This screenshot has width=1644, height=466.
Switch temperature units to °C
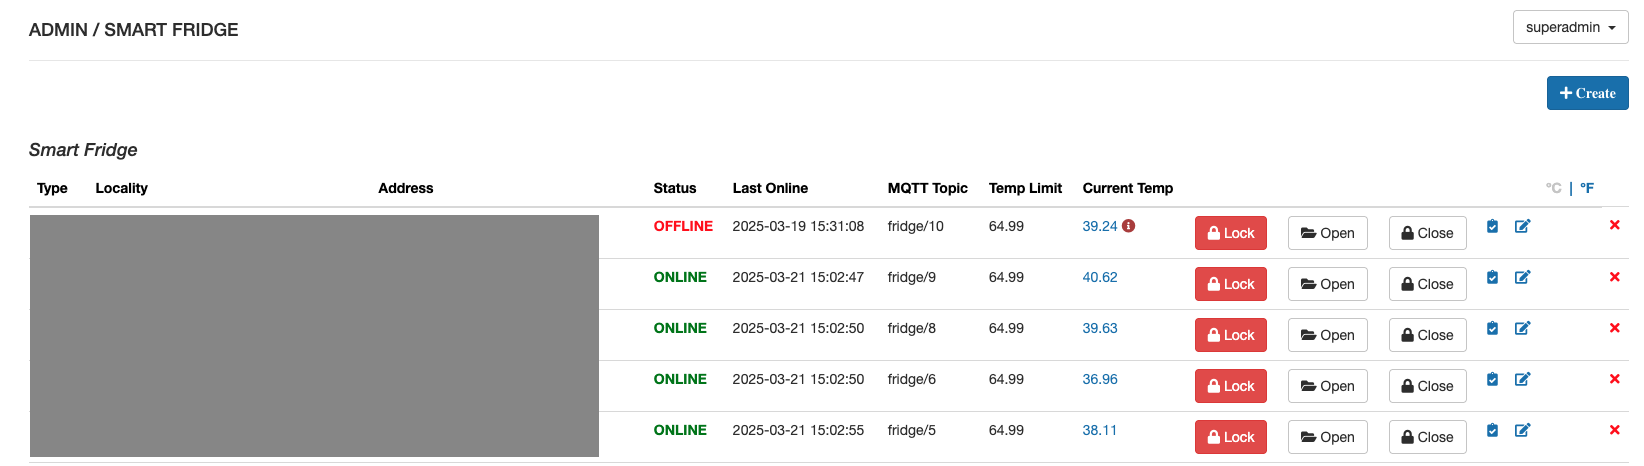click(x=1553, y=188)
